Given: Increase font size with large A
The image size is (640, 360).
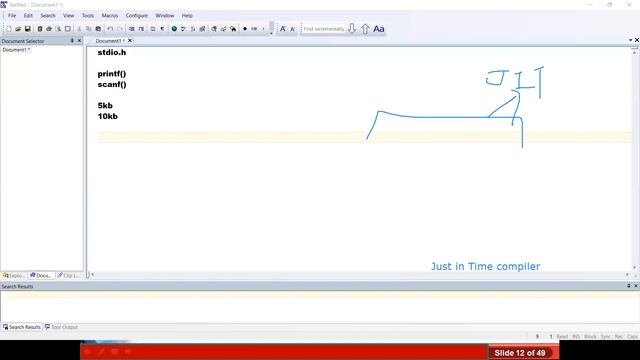Looking at the screenshot, I should tap(282, 29).
